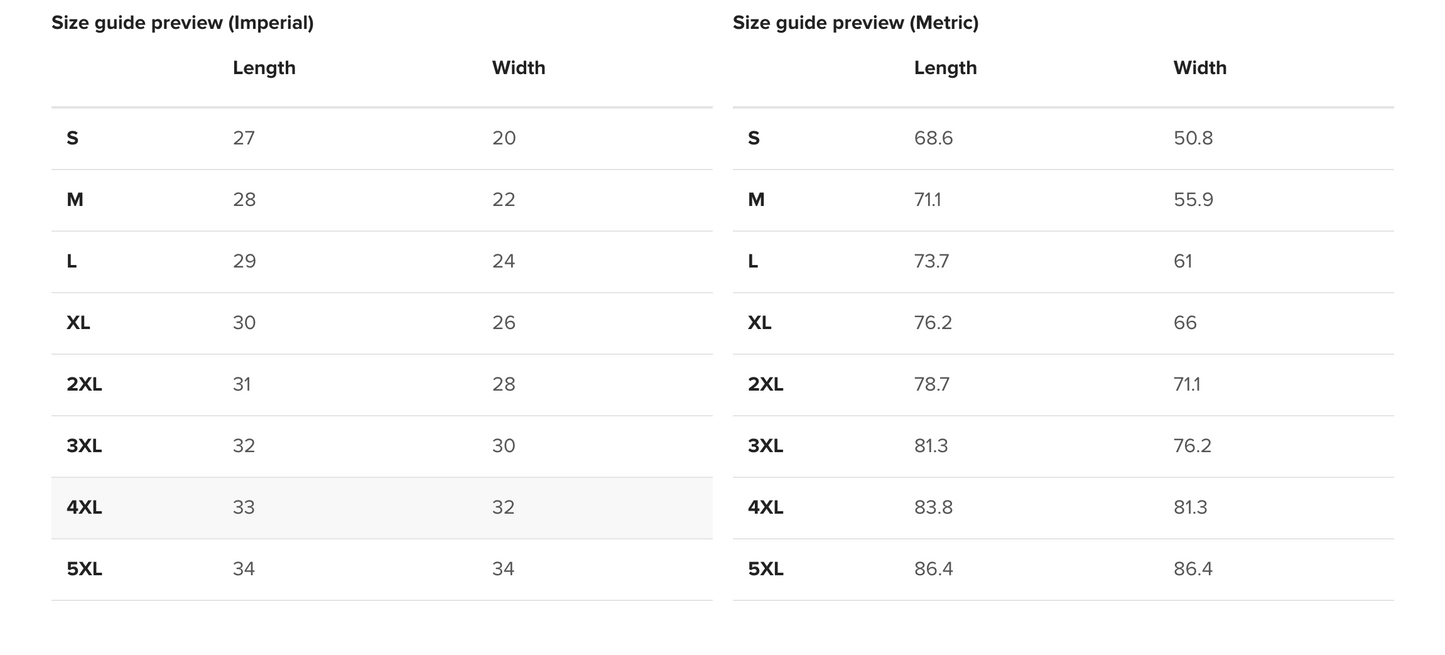Select the Length column header in Metric table
The image size is (1445, 655).
(x=945, y=68)
